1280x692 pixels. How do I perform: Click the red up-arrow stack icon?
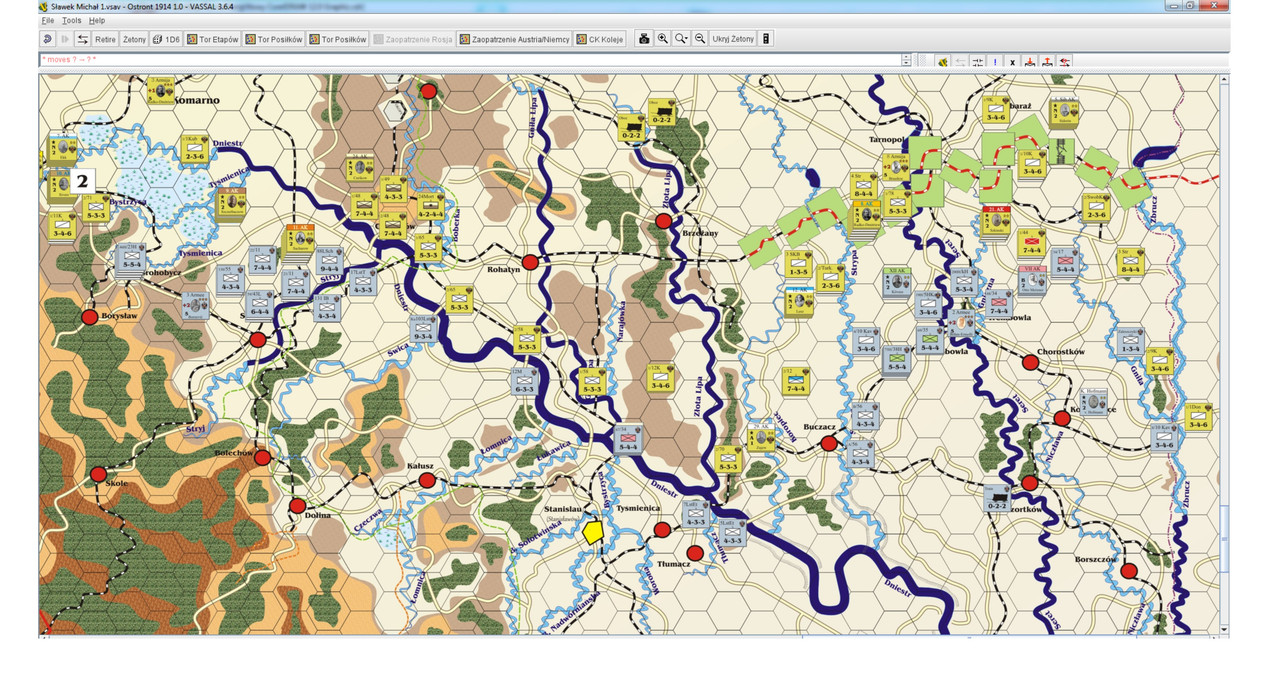pos(1047,62)
